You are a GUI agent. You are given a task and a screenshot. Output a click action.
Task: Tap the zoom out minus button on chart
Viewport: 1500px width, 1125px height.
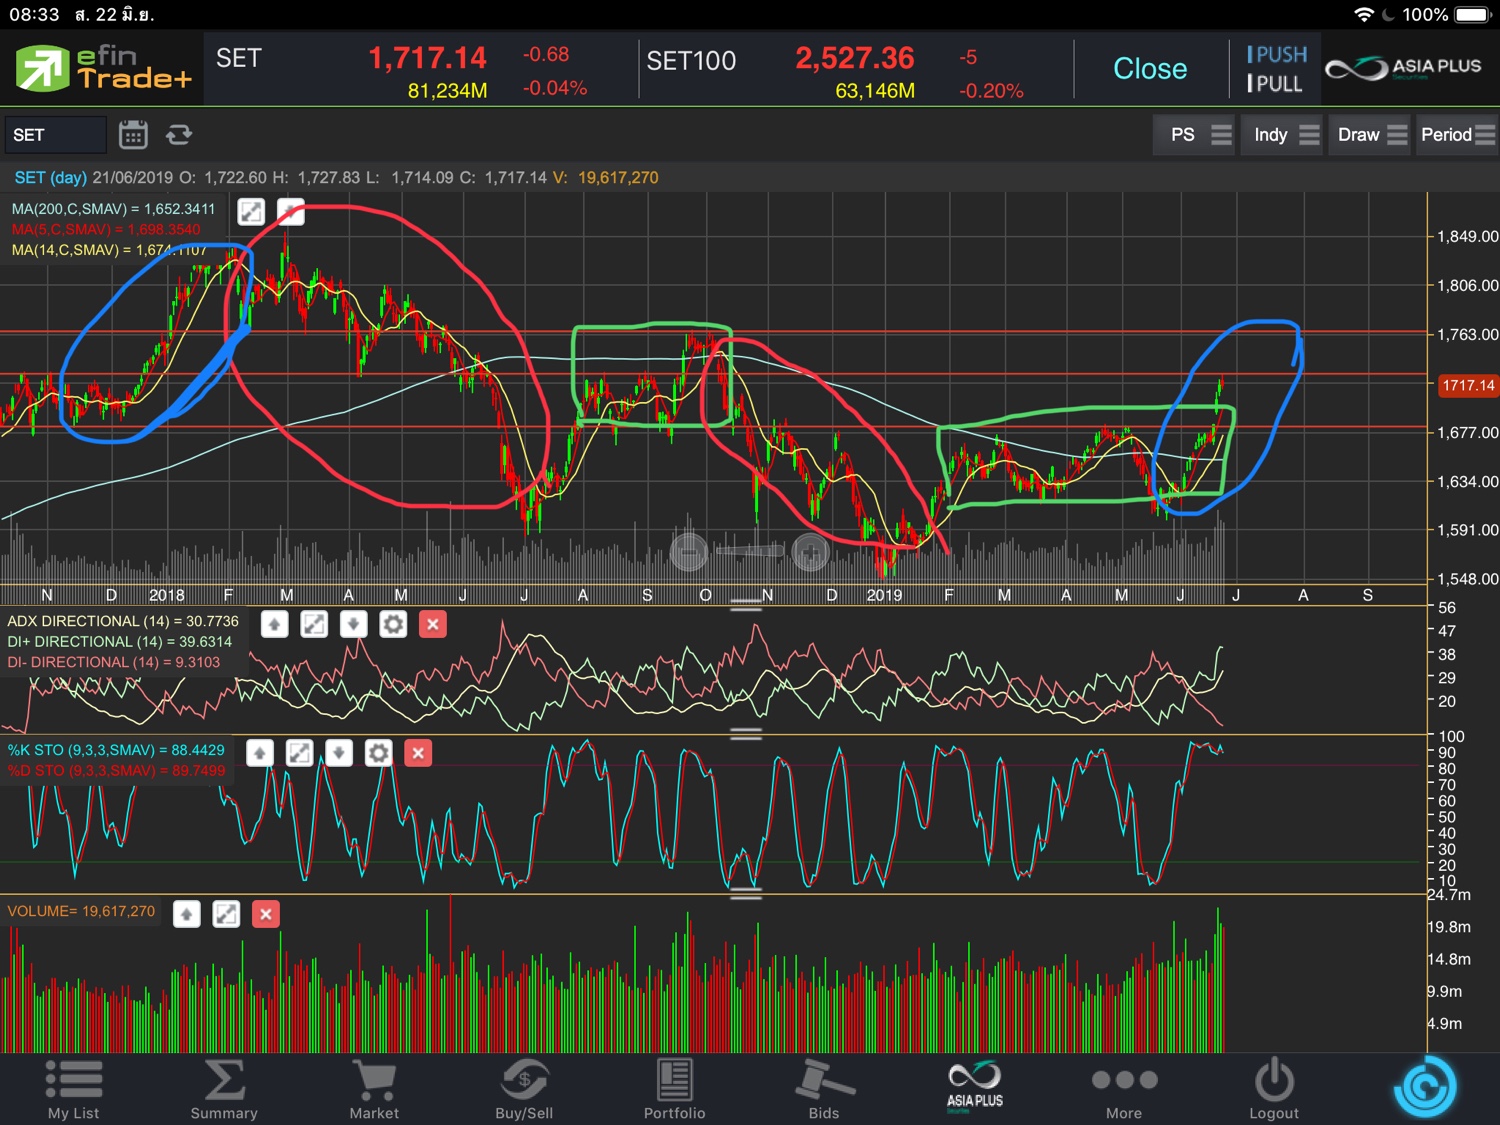(689, 551)
